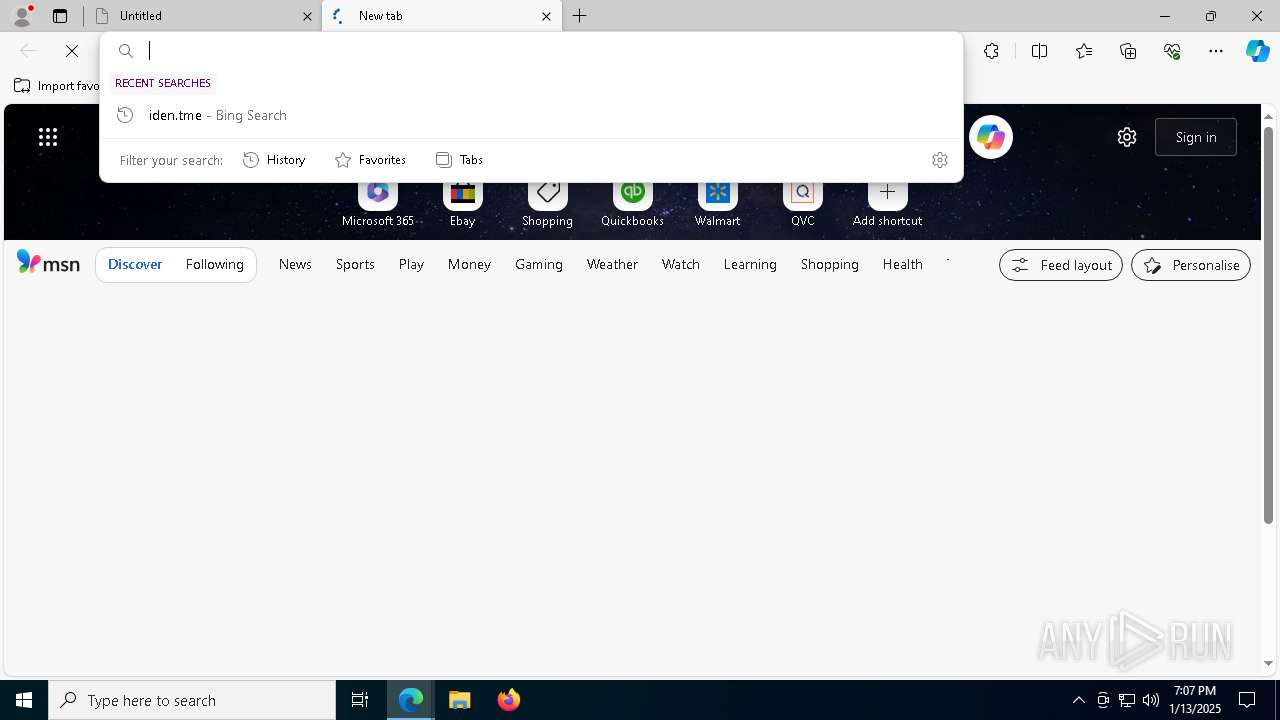Launch Firefox from the taskbar
The width and height of the screenshot is (1280, 720).
pos(509,700)
